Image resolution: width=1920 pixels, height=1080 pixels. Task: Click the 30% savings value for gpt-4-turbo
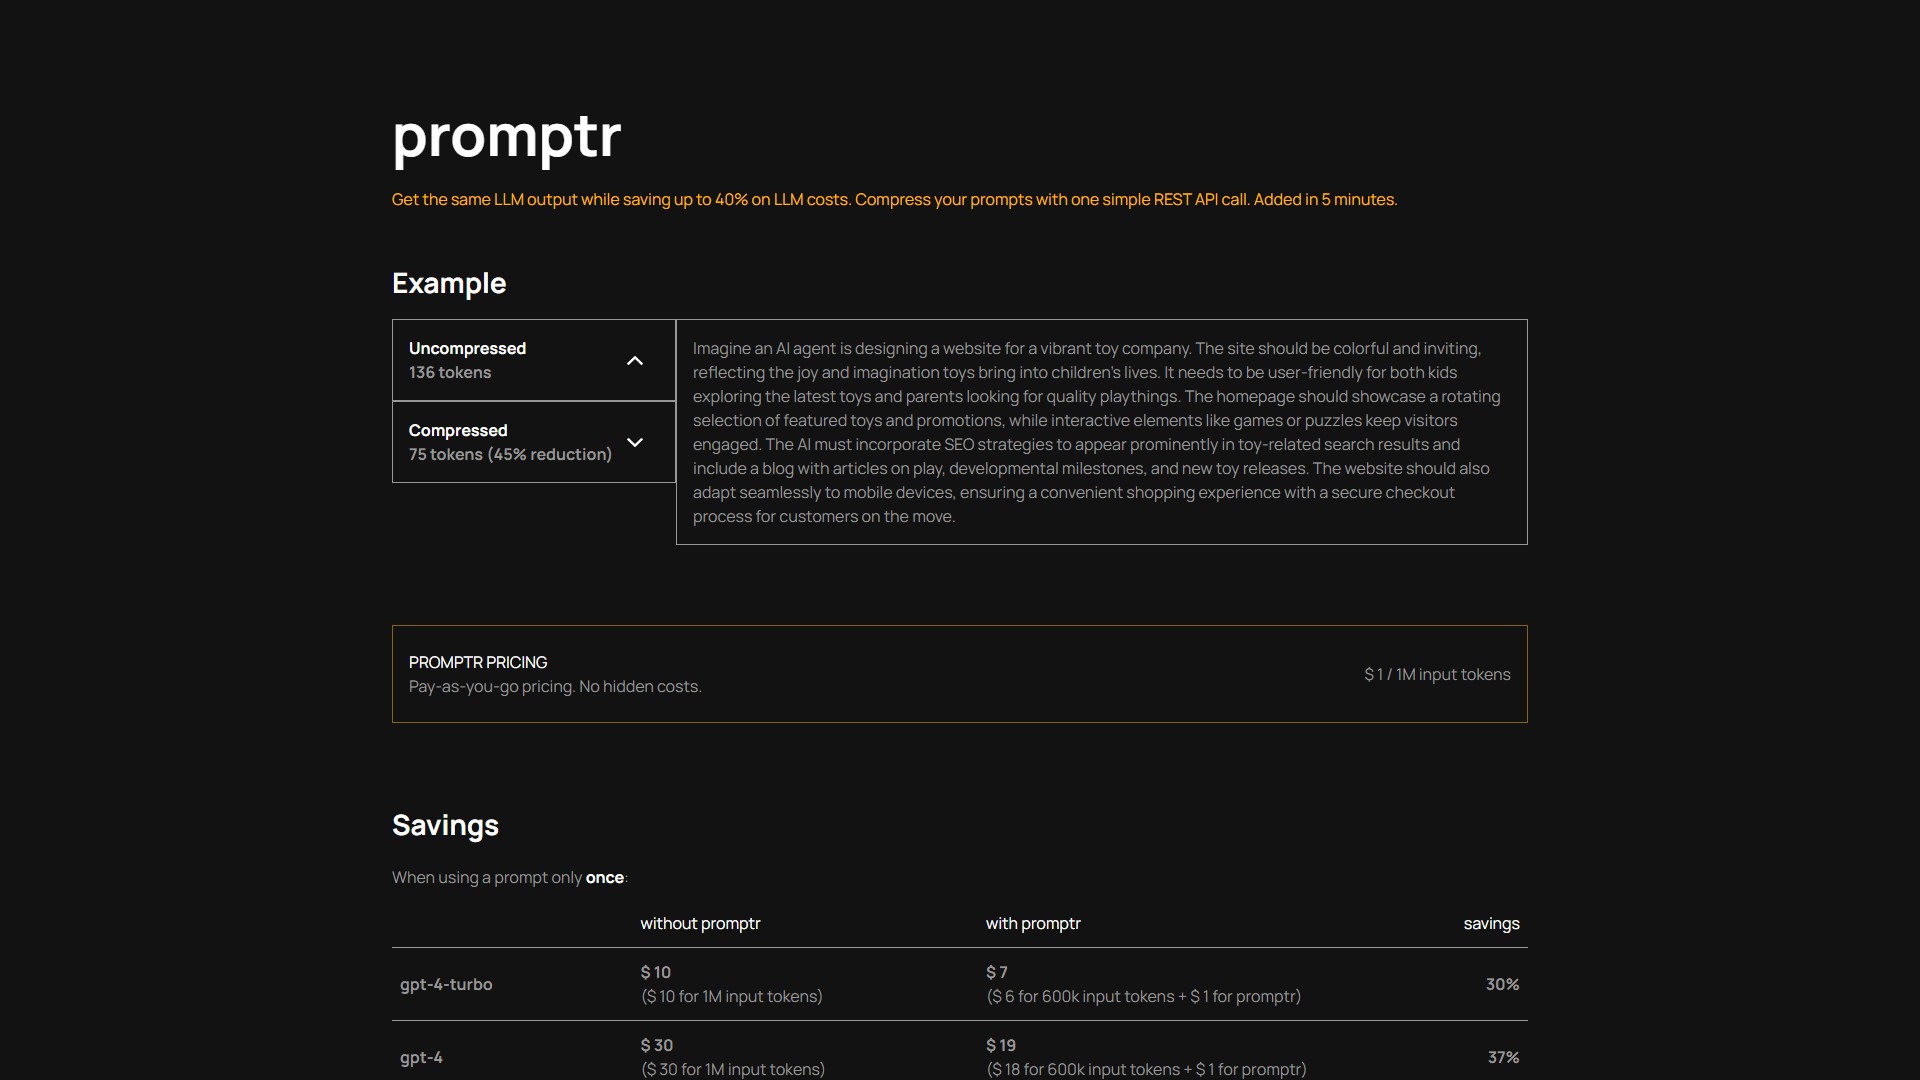pos(1502,984)
